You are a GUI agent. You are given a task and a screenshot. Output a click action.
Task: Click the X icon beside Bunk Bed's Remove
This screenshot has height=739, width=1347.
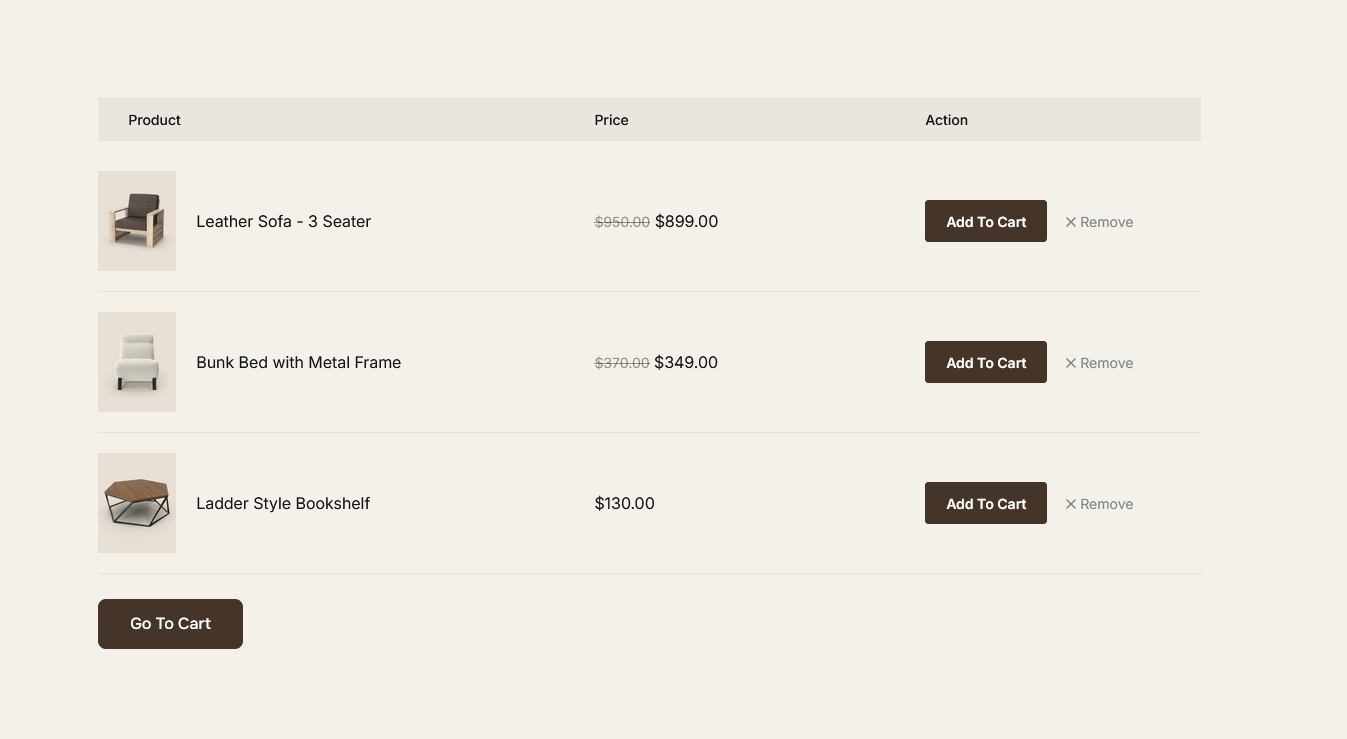pos(1071,363)
